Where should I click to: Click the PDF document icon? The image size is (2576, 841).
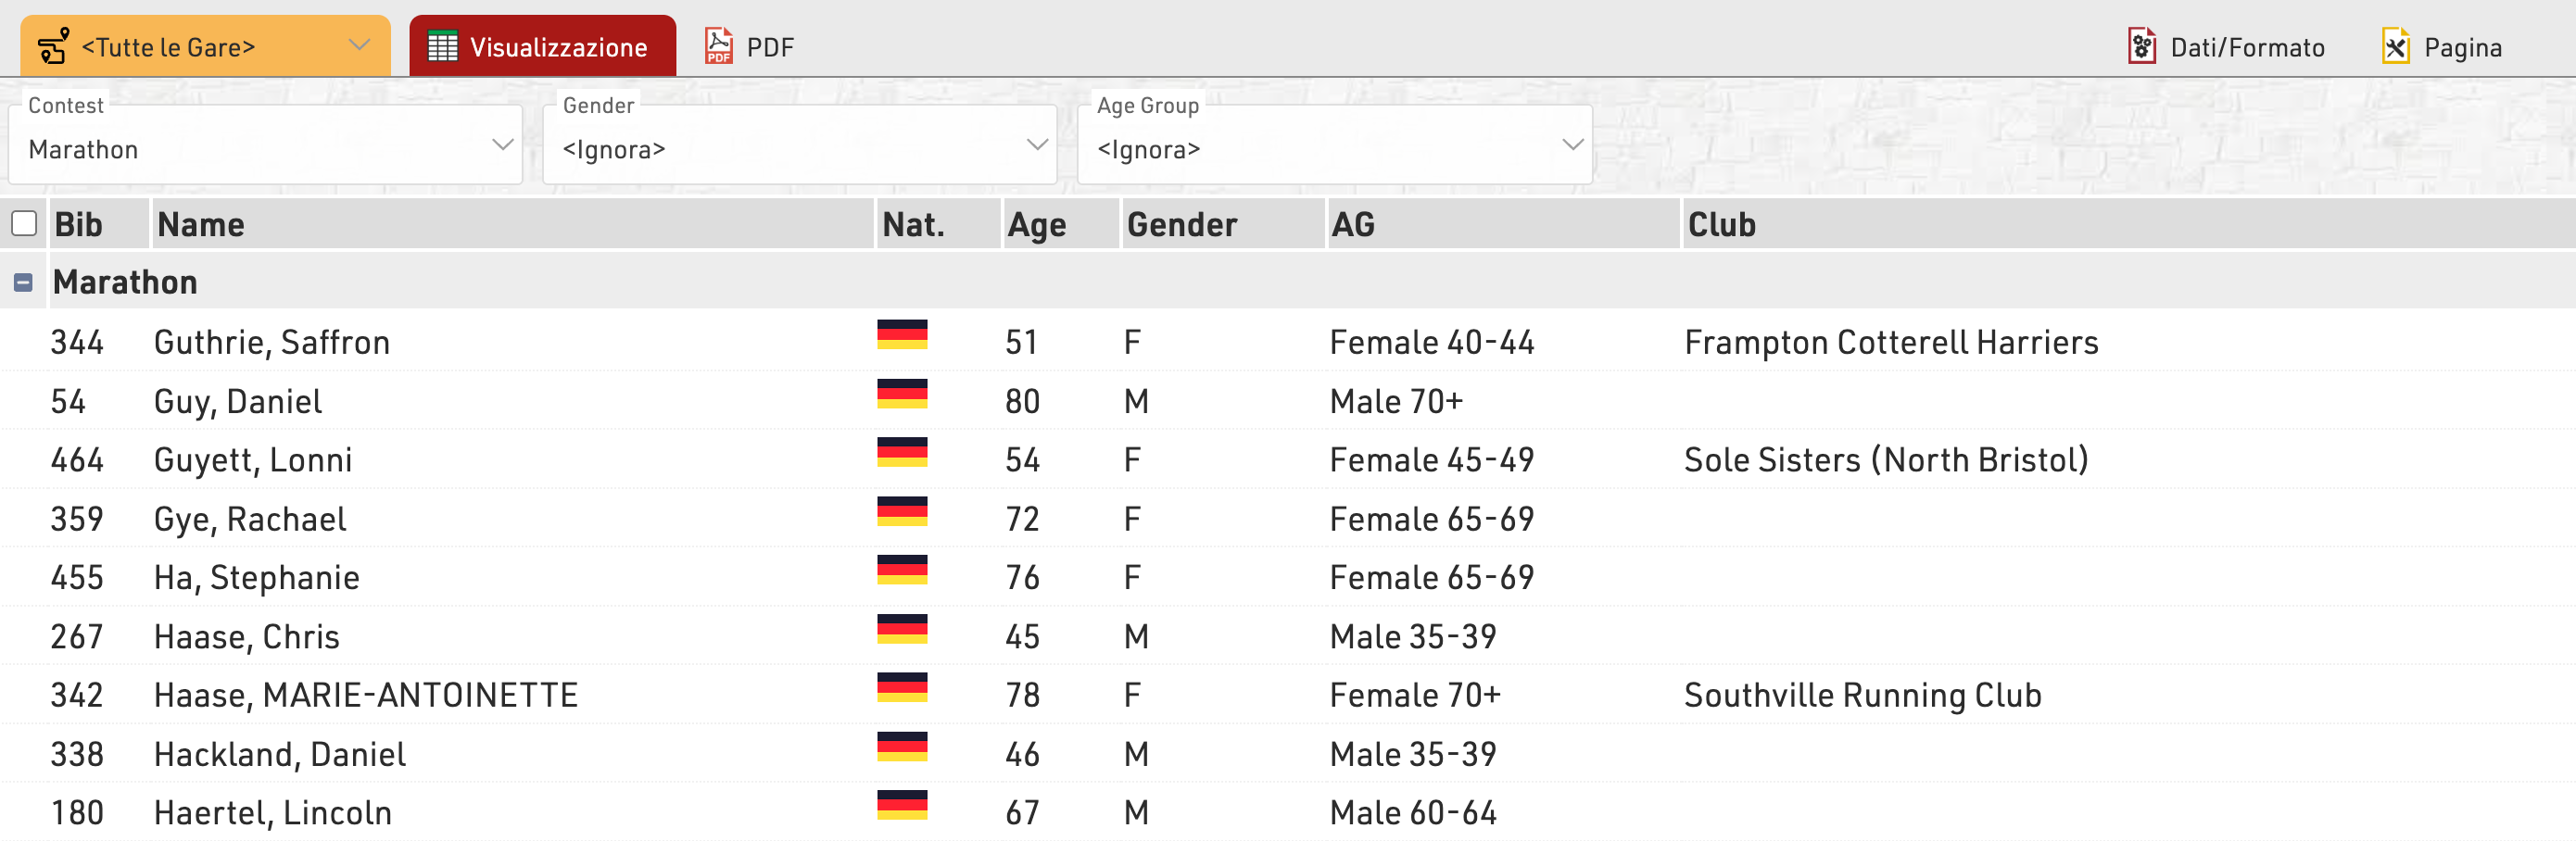pos(718,46)
